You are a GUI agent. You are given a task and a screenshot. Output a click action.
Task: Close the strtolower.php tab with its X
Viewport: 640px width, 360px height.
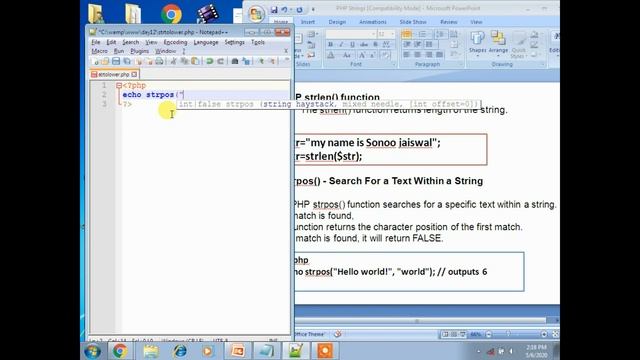click(x=134, y=74)
